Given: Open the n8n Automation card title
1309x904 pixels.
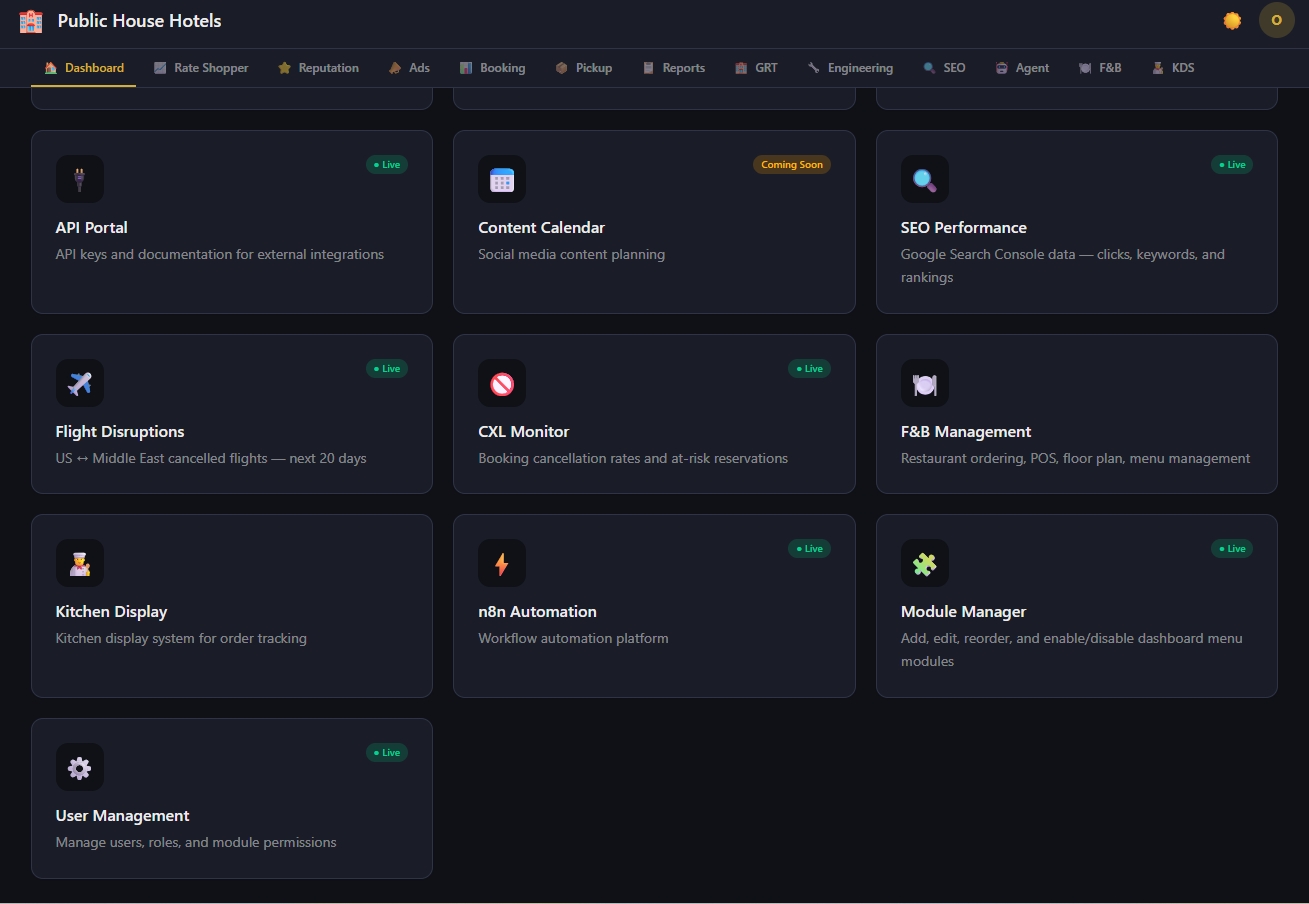Looking at the screenshot, I should click(537, 612).
